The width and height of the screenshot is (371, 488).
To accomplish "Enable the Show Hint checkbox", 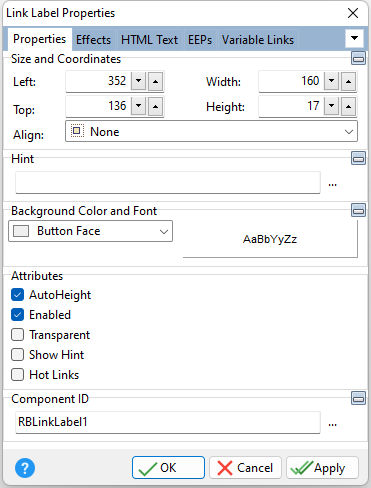I will (x=17, y=355).
